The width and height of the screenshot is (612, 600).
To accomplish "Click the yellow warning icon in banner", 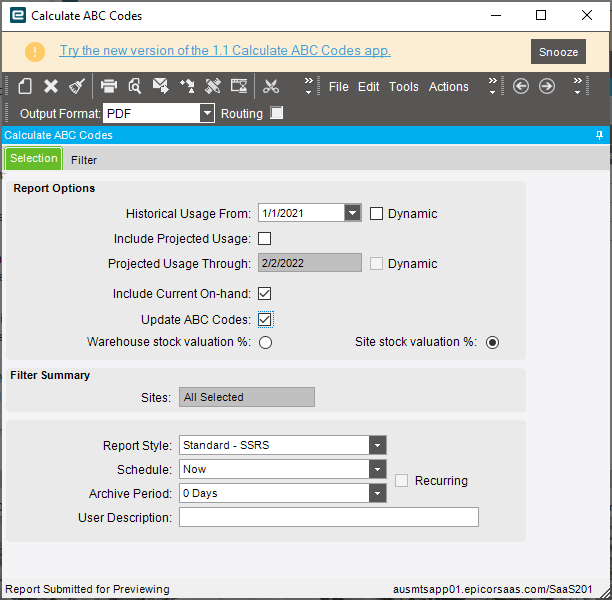I will pyautogui.click(x=35, y=52).
